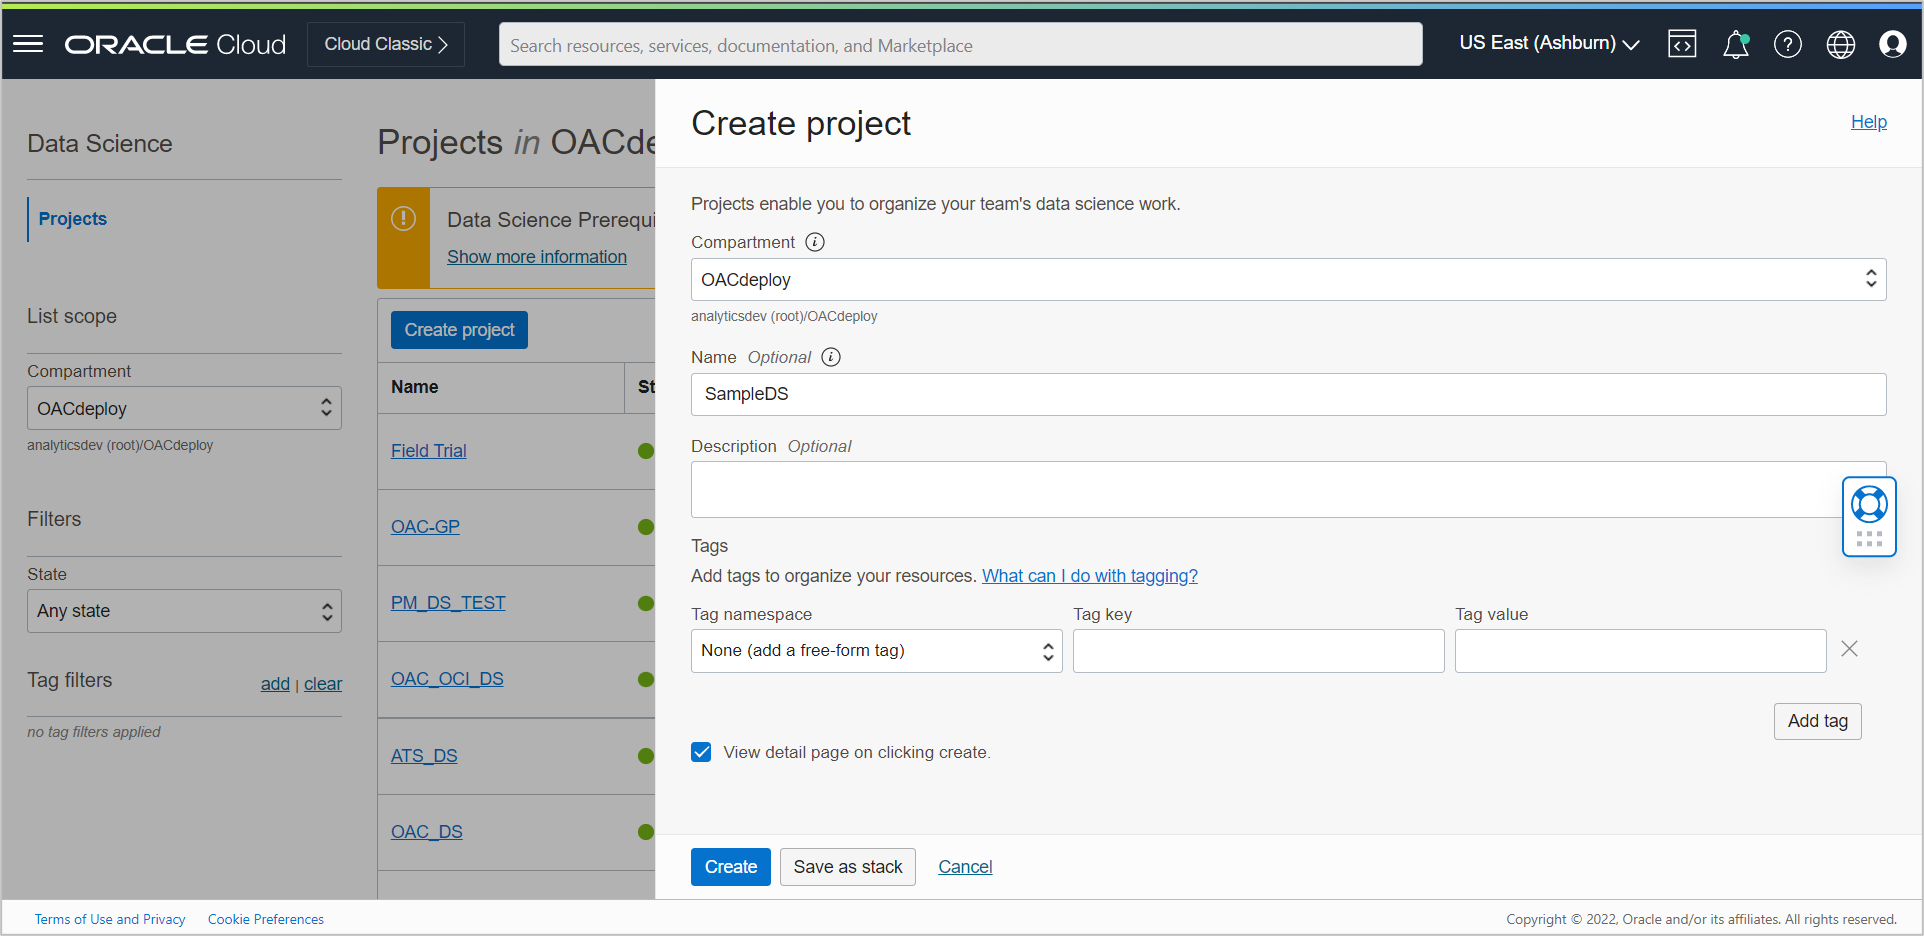Open What can I do with tagging link
Screen dimensions: 1924x936
(1089, 575)
